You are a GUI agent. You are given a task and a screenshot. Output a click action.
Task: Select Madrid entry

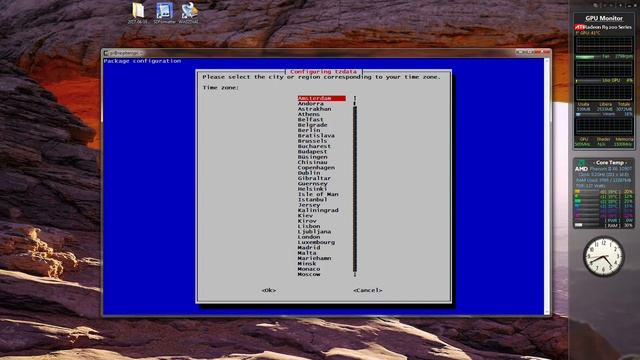pos(309,247)
